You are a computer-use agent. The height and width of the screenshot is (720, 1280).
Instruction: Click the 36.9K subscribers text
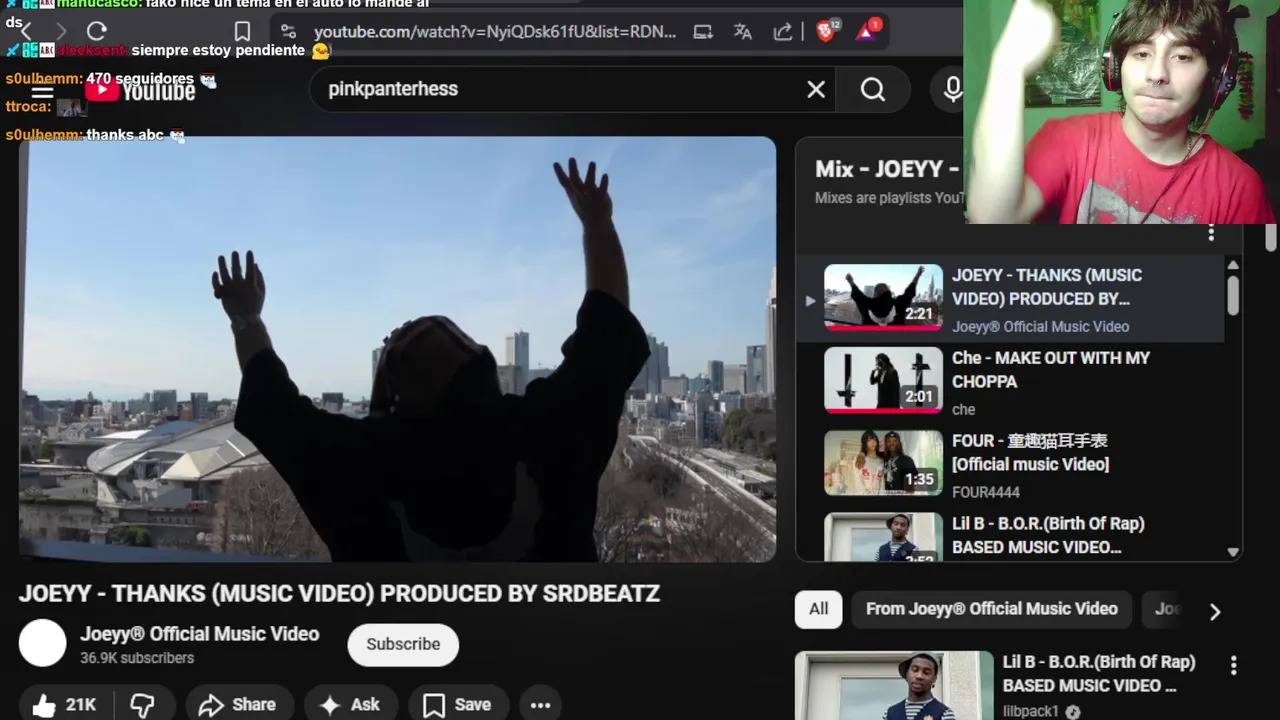click(137, 658)
